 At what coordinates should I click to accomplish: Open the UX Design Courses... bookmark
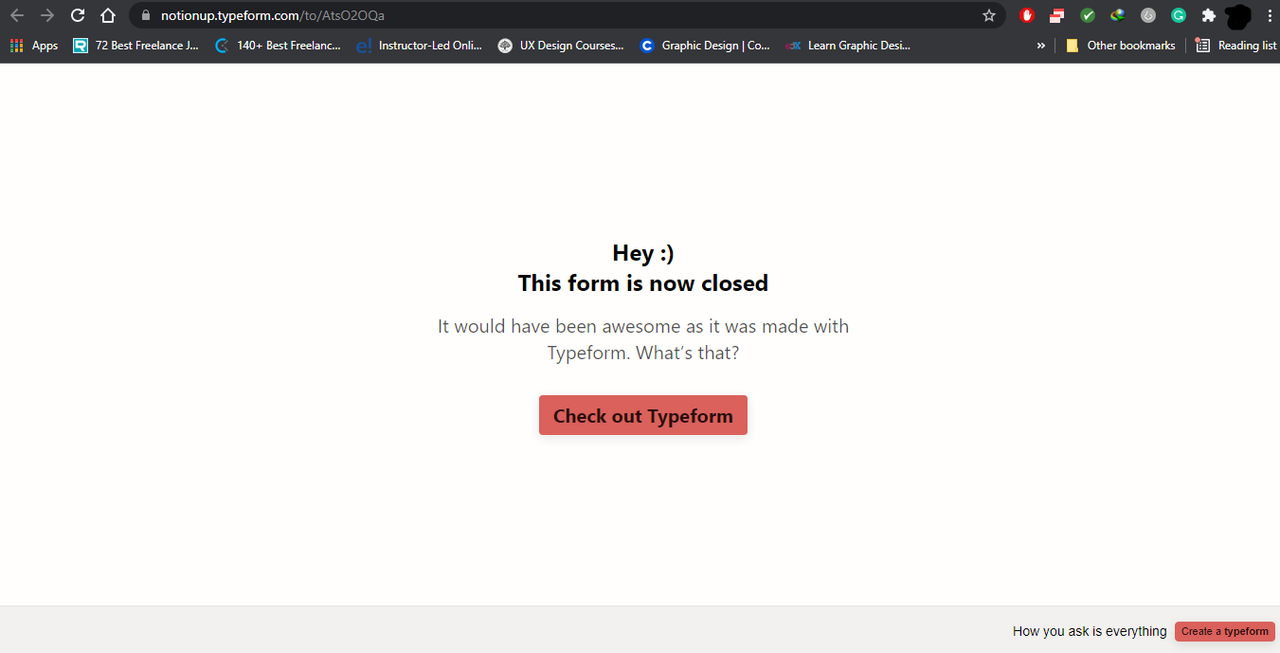[561, 45]
